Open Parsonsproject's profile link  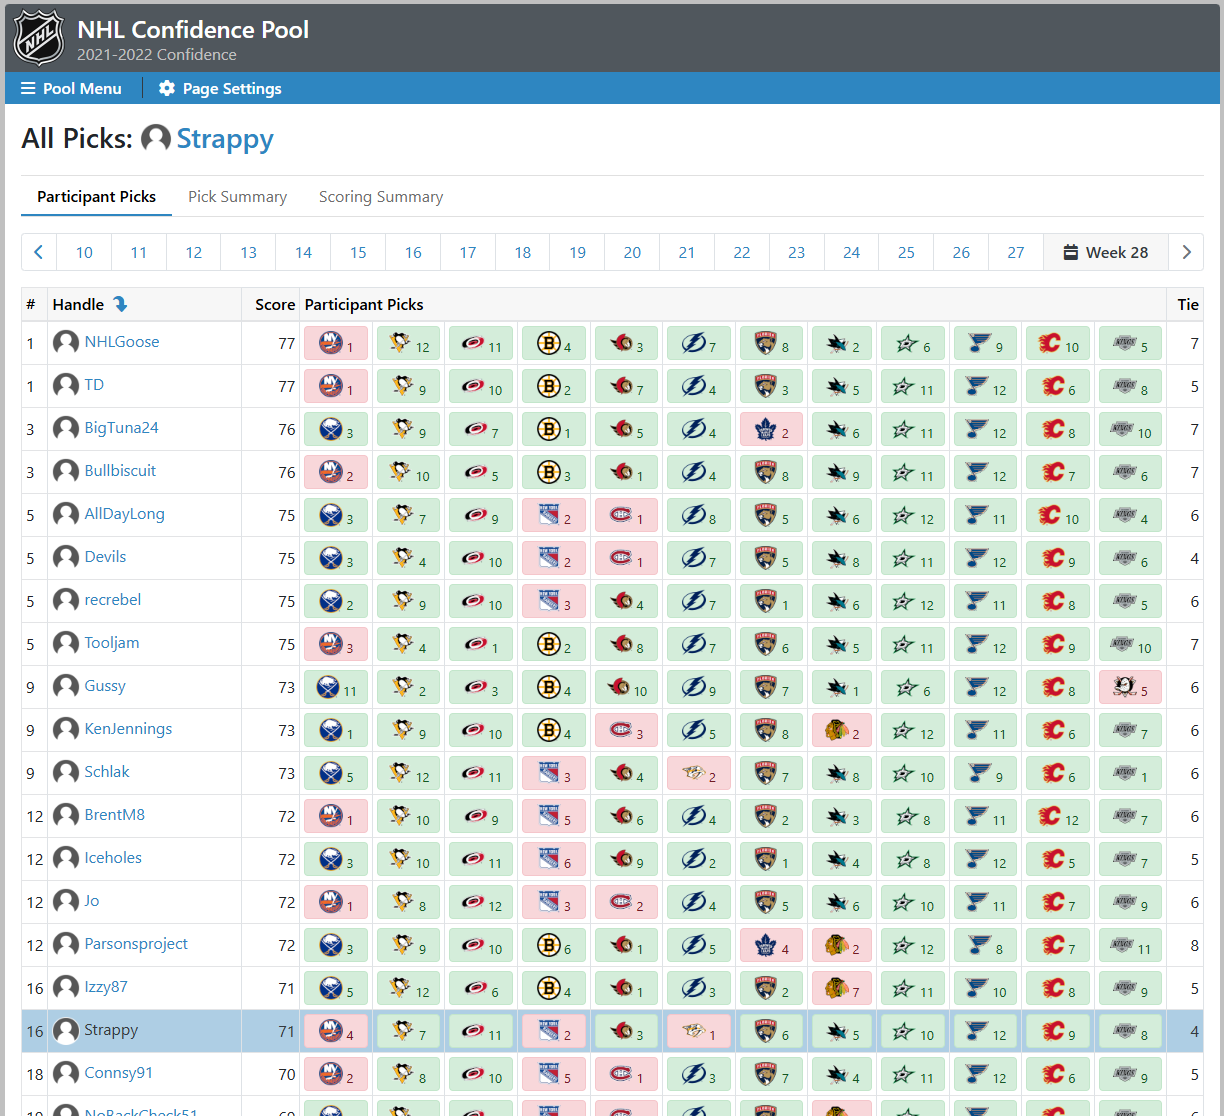click(136, 944)
